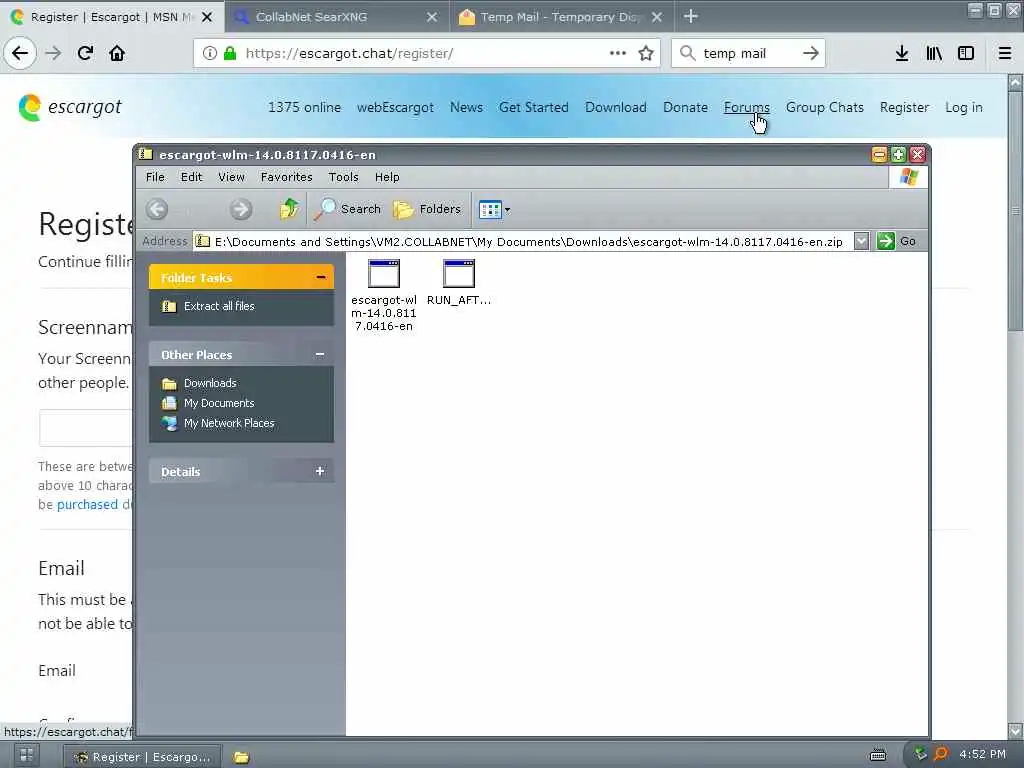Select the escargot-wlm-14.0.8117.0416-en file icon

coord(384,295)
